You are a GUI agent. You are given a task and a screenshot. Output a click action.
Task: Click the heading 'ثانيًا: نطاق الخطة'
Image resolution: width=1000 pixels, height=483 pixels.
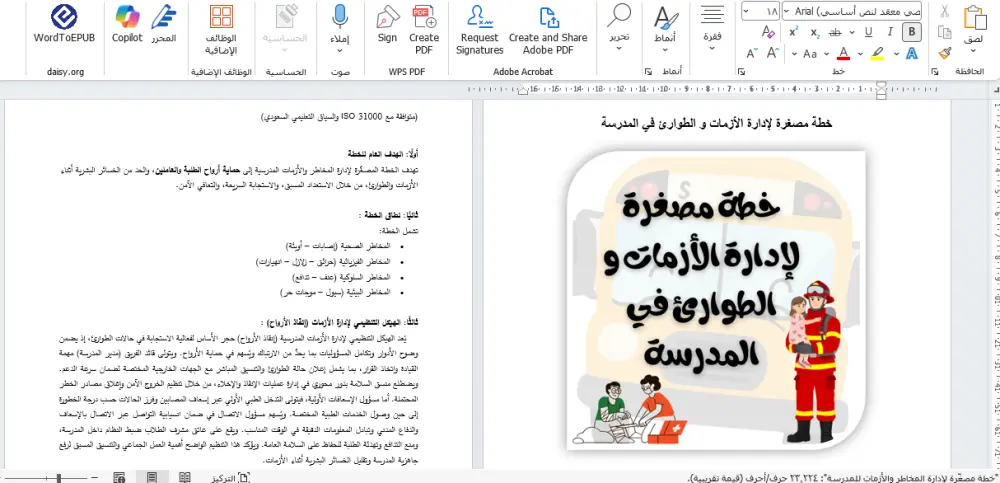tap(386, 216)
